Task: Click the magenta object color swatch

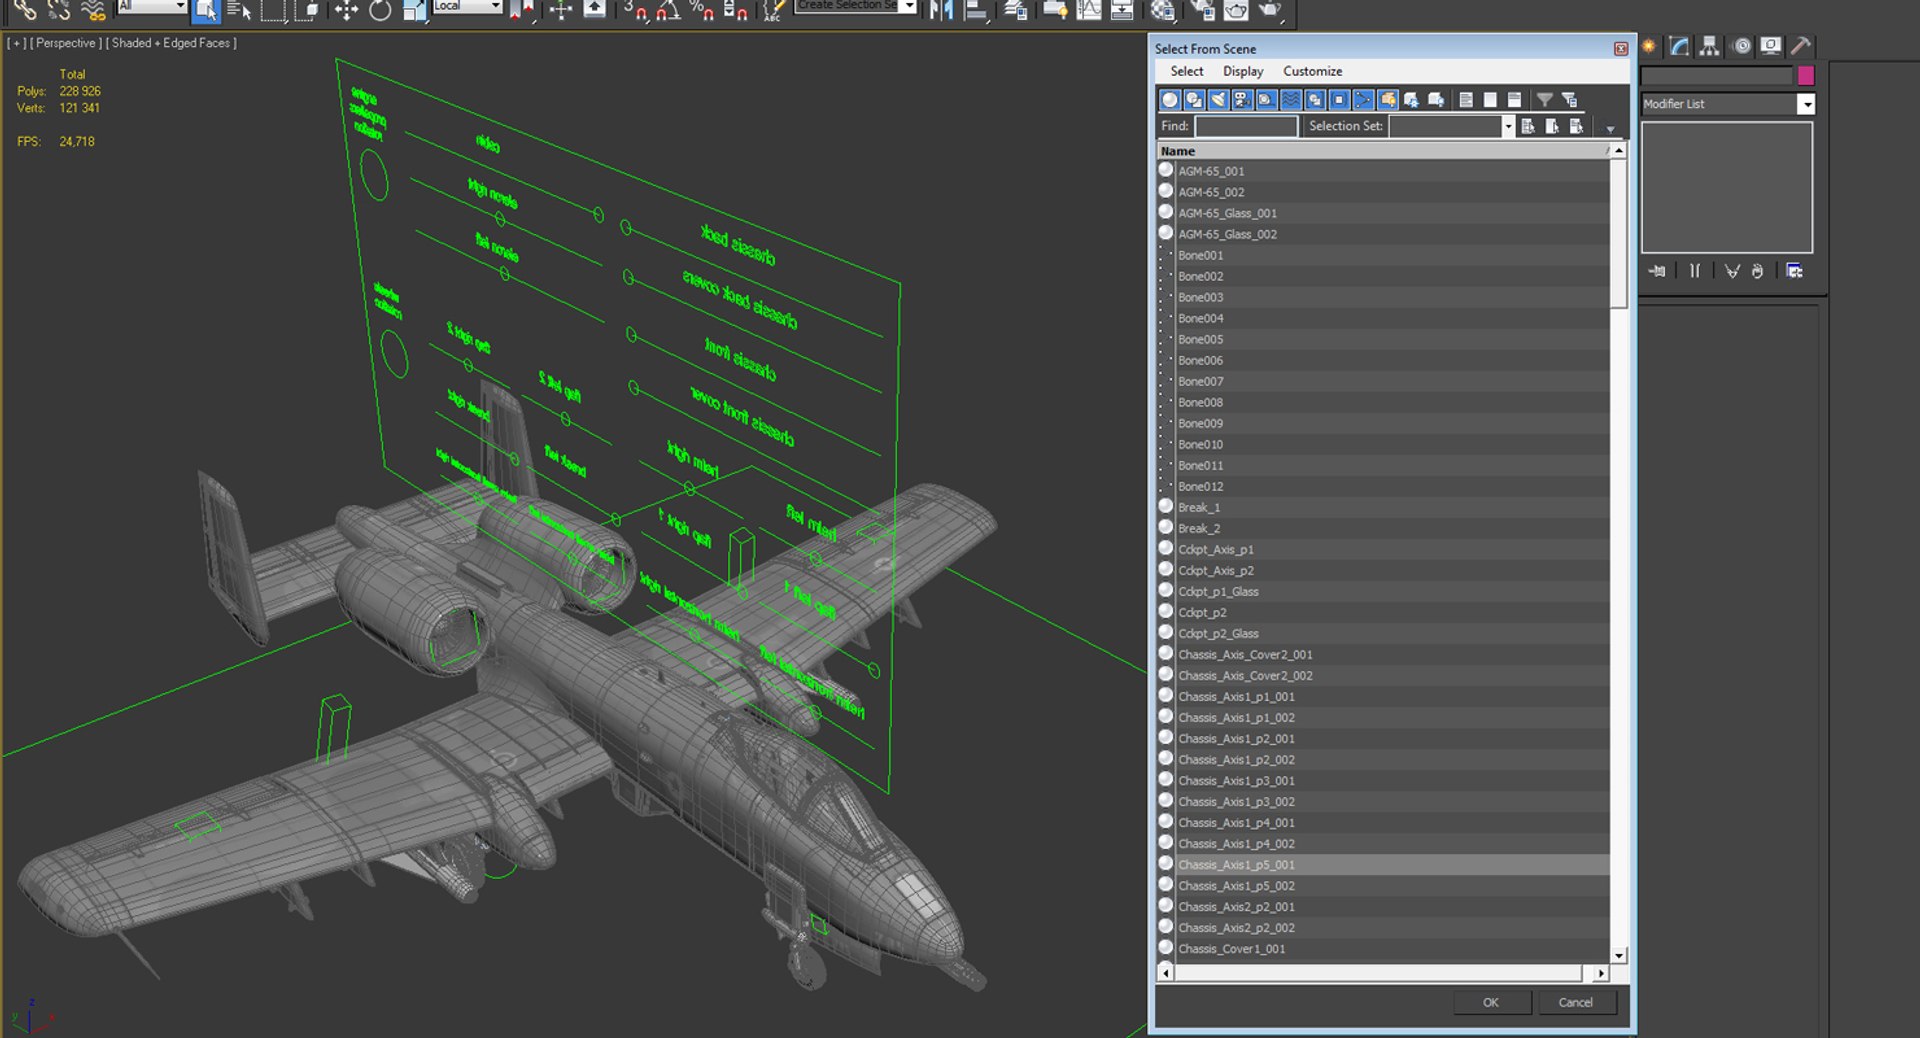Action: pyautogui.click(x=1805, y=75)
